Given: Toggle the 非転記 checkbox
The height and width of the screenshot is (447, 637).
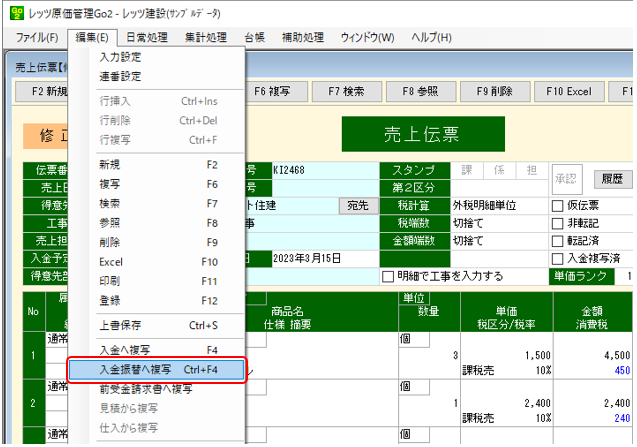Looking at the screenshot, I should point(557,223).
